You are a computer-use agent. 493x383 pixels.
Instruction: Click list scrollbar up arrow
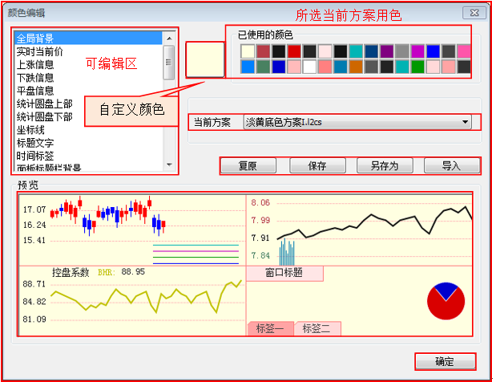pos(169,39)
